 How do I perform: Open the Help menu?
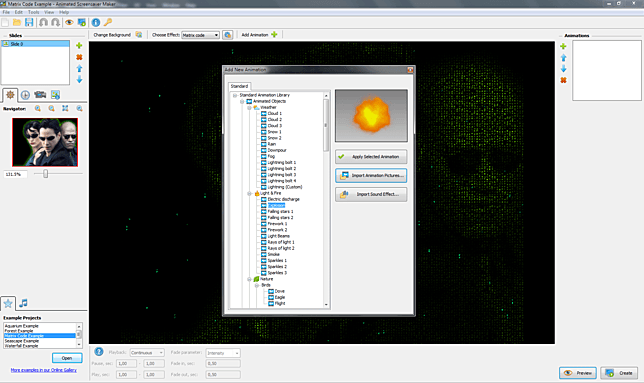(x=64, y=12)
